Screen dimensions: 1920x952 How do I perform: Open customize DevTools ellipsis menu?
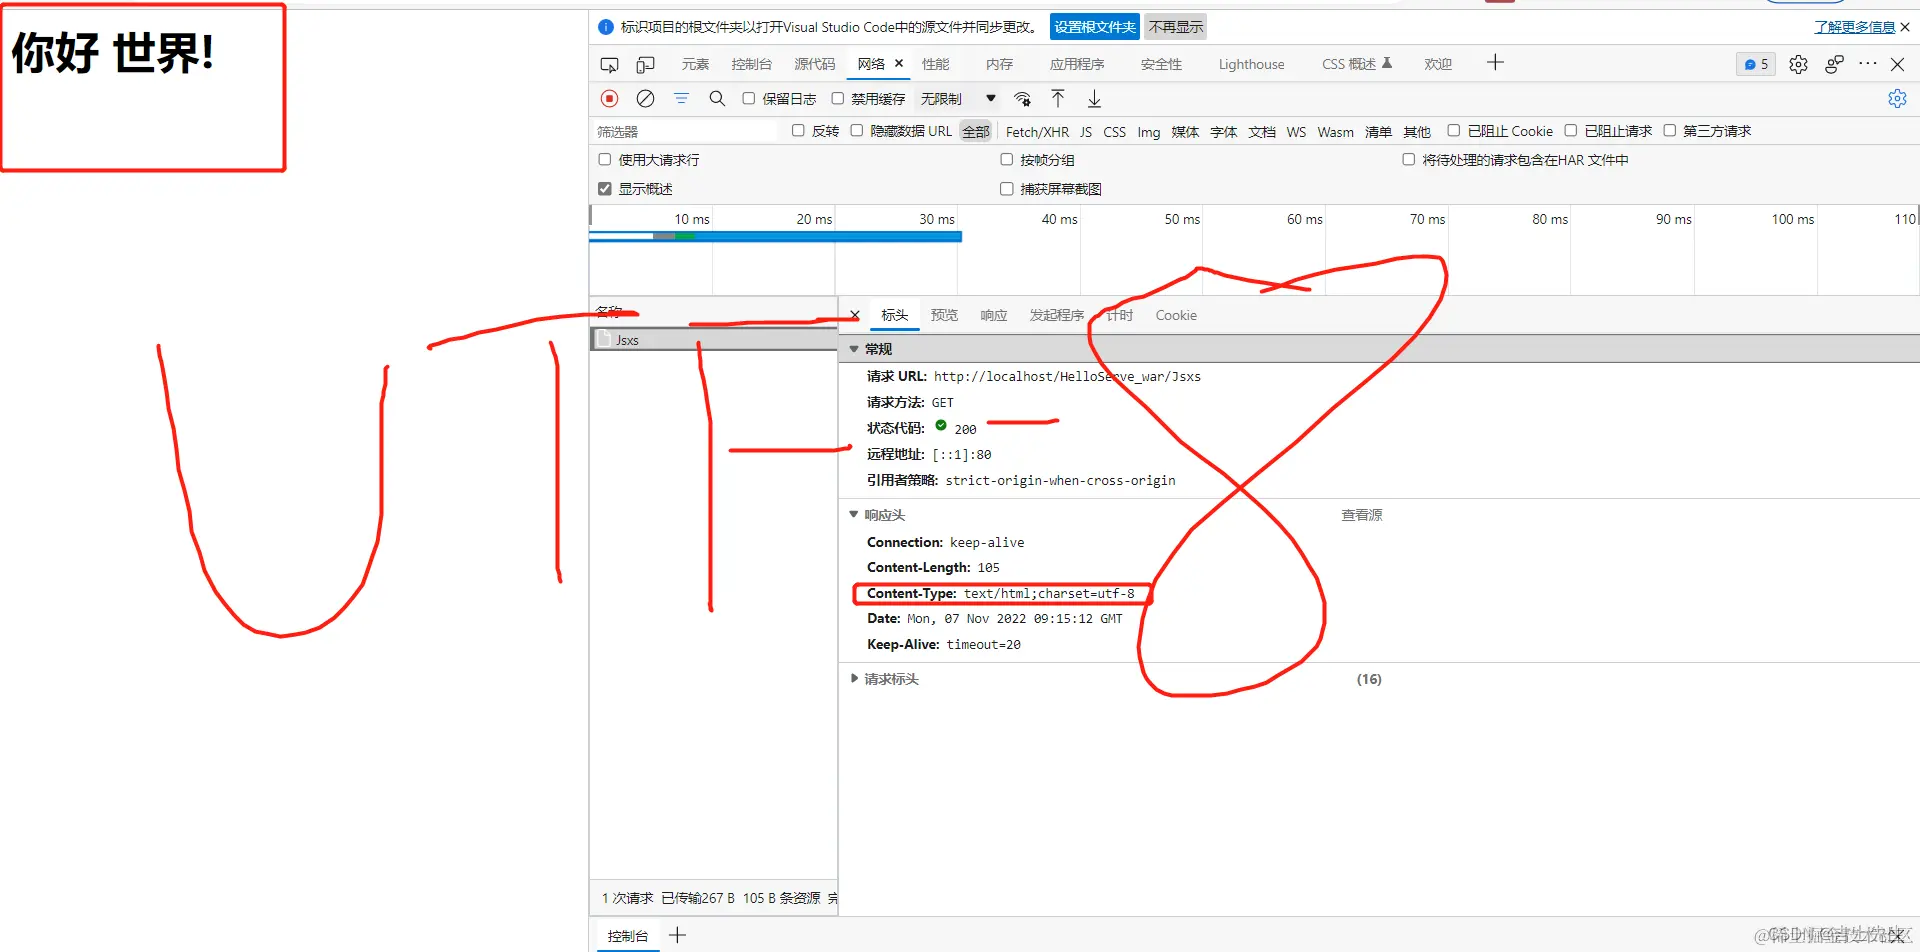pos(1868,64)
